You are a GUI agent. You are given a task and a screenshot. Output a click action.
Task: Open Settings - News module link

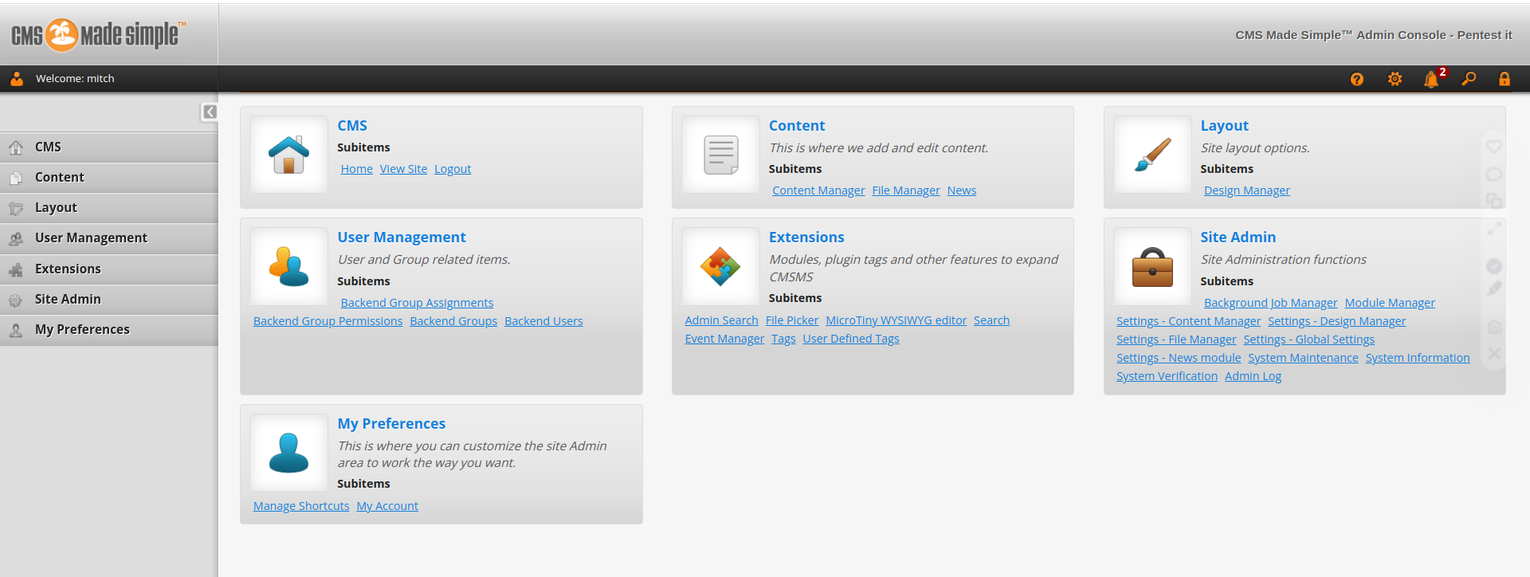(1178, 358)
